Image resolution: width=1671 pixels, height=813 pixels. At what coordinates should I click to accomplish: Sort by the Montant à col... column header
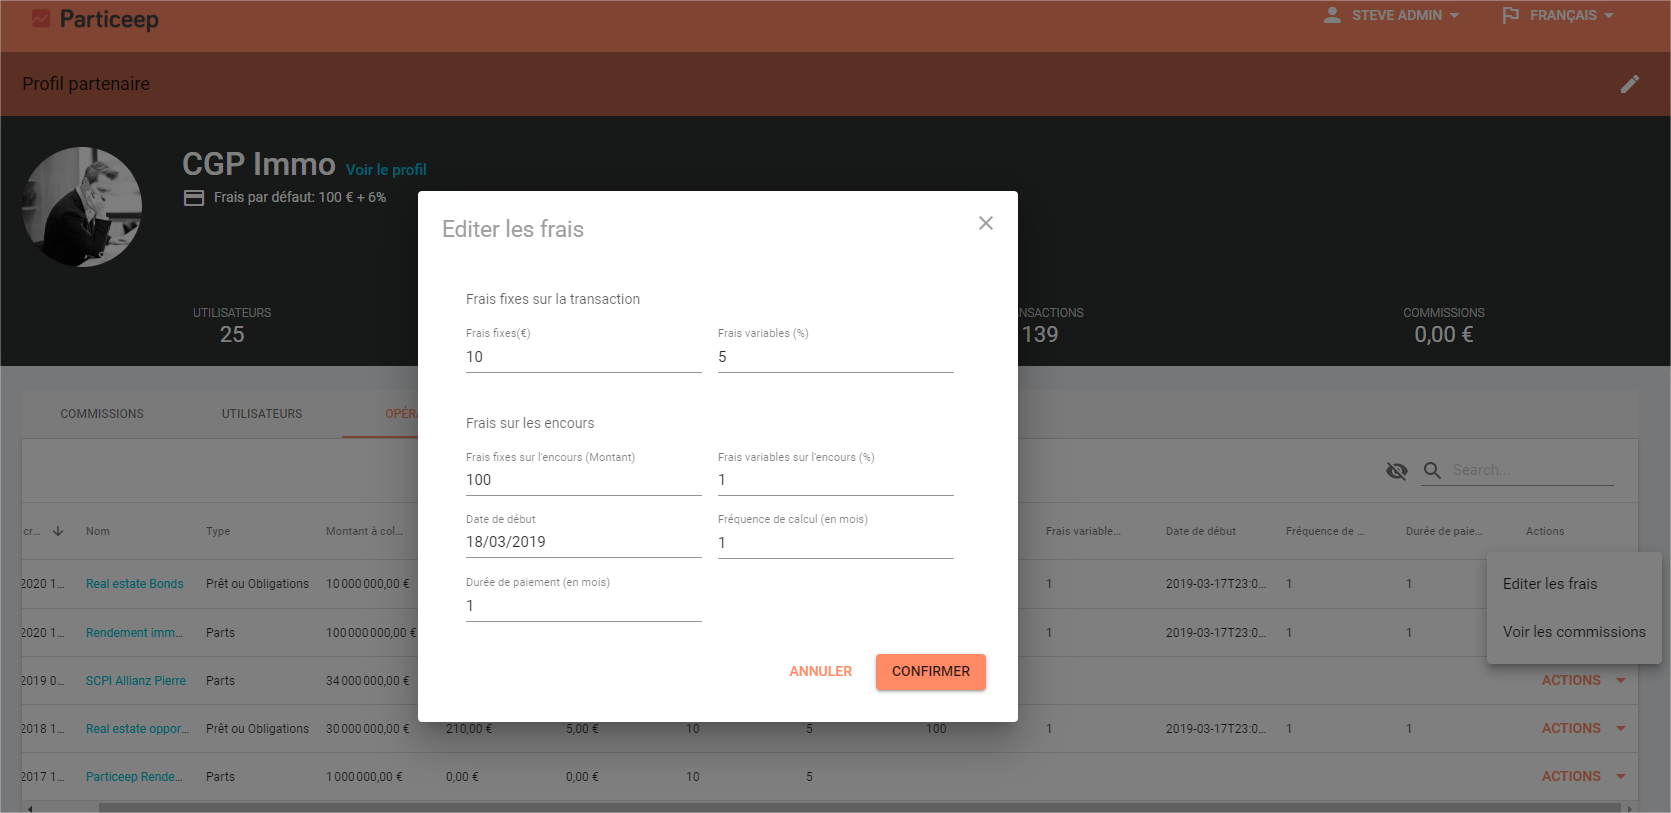pos(364,531)
